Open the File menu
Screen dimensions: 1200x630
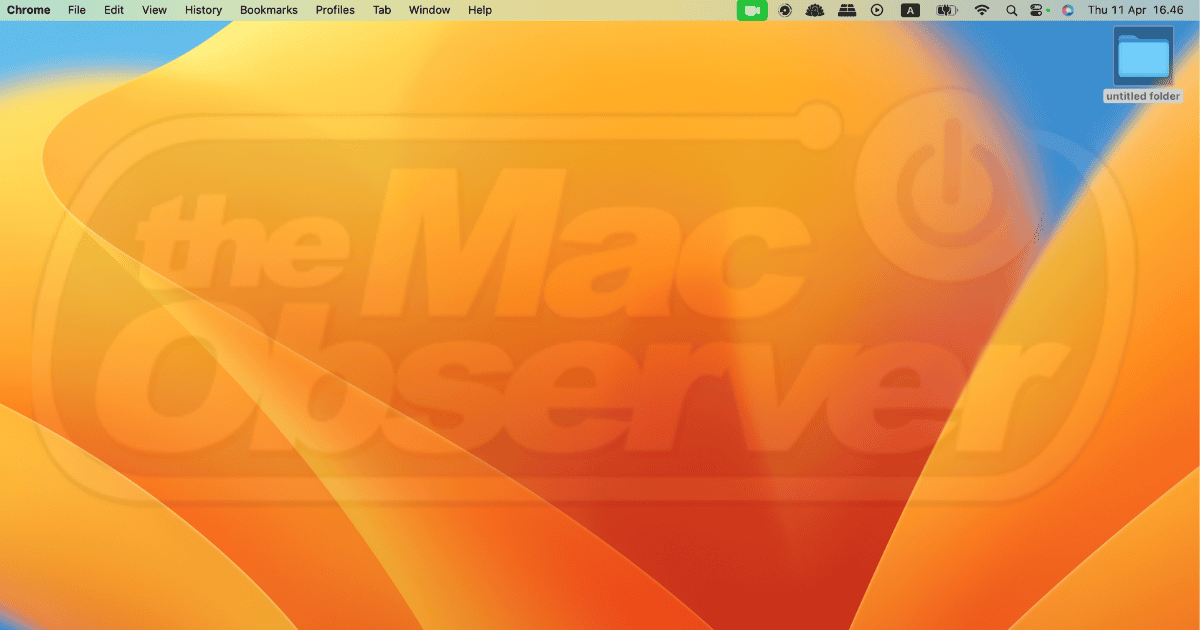77,10
